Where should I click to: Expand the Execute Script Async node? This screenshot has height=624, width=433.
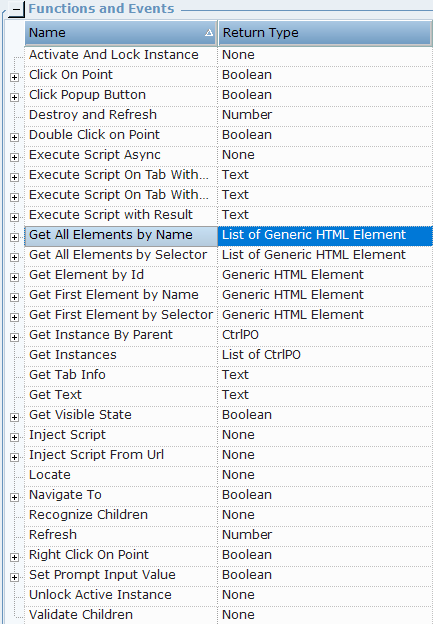14,157
